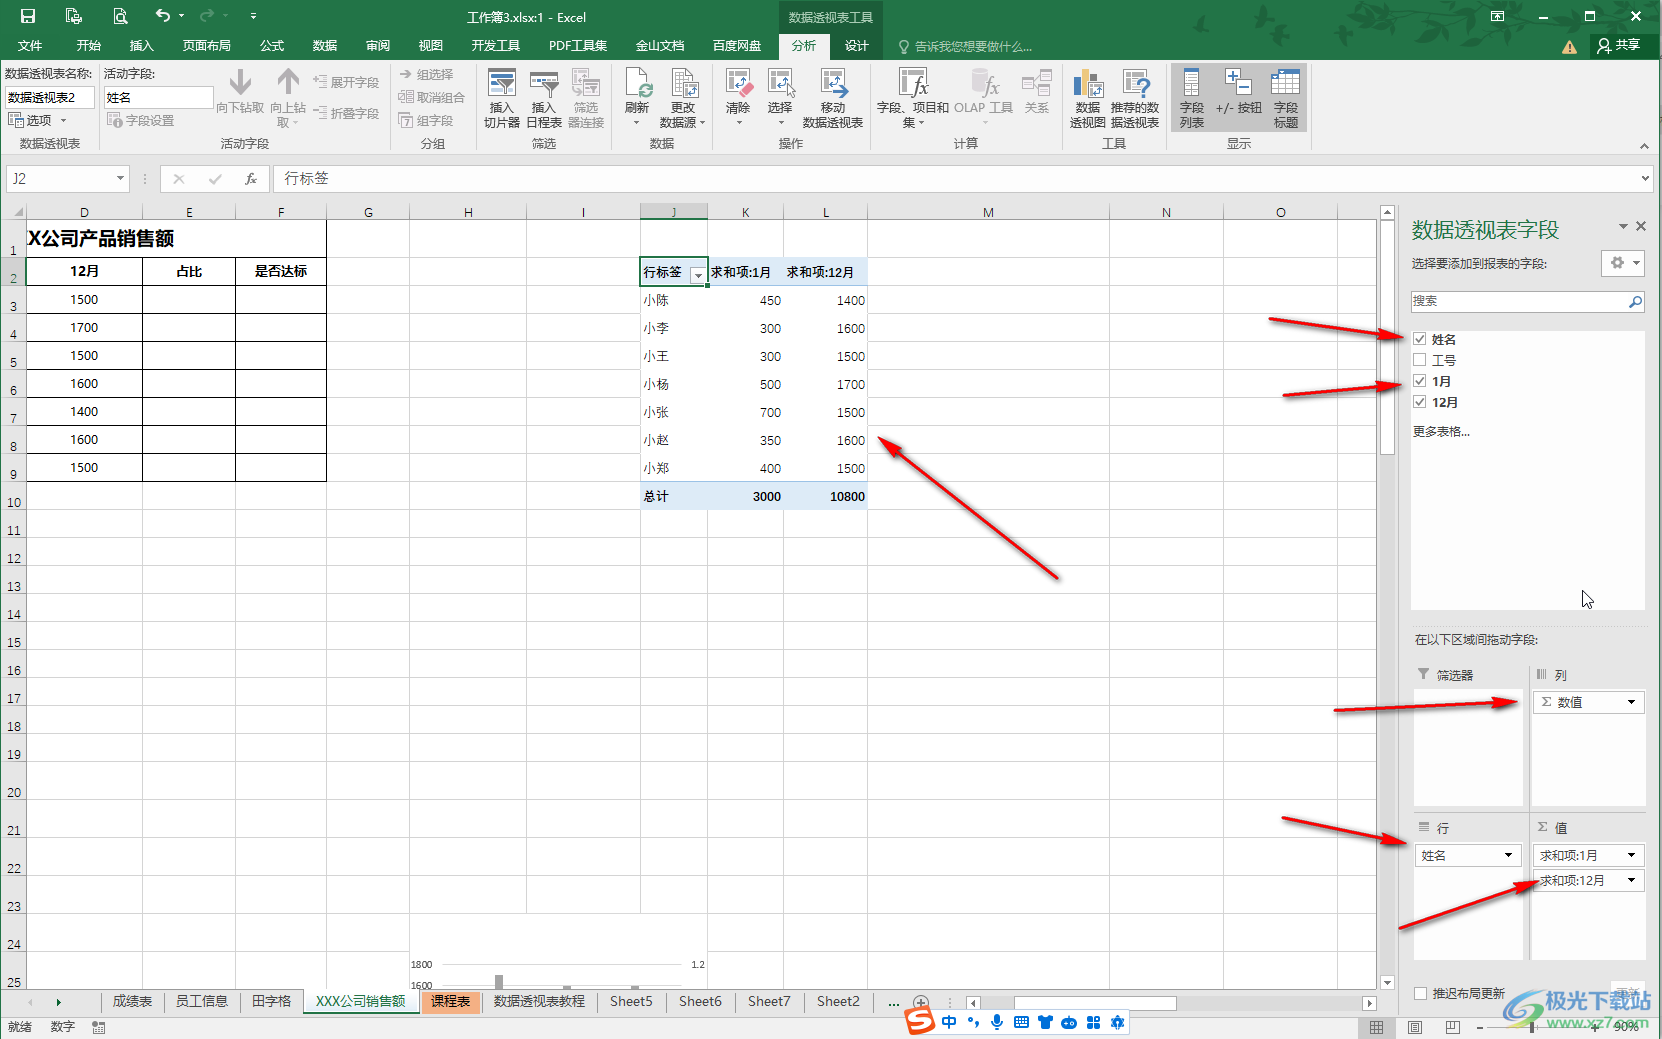Close the pivot table fields pane
This screenshot has width=1662, height=1039.
(x=1641, y=227)
